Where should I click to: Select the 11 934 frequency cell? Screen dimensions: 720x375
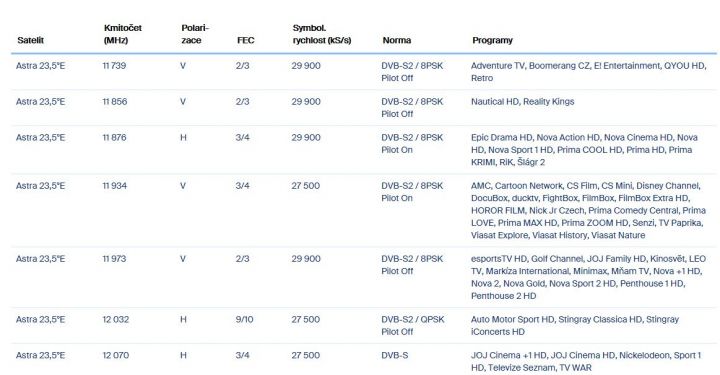pyautogui.click(x=114, y=186)
